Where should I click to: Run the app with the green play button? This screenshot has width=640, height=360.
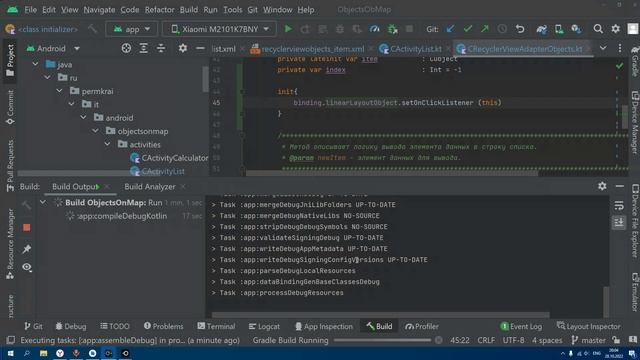[288, 29]
